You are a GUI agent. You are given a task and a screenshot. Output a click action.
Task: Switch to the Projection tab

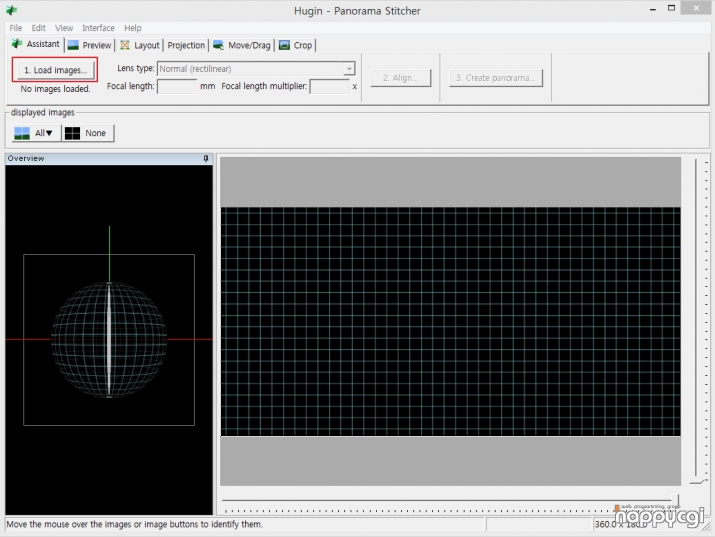(186, 45)
